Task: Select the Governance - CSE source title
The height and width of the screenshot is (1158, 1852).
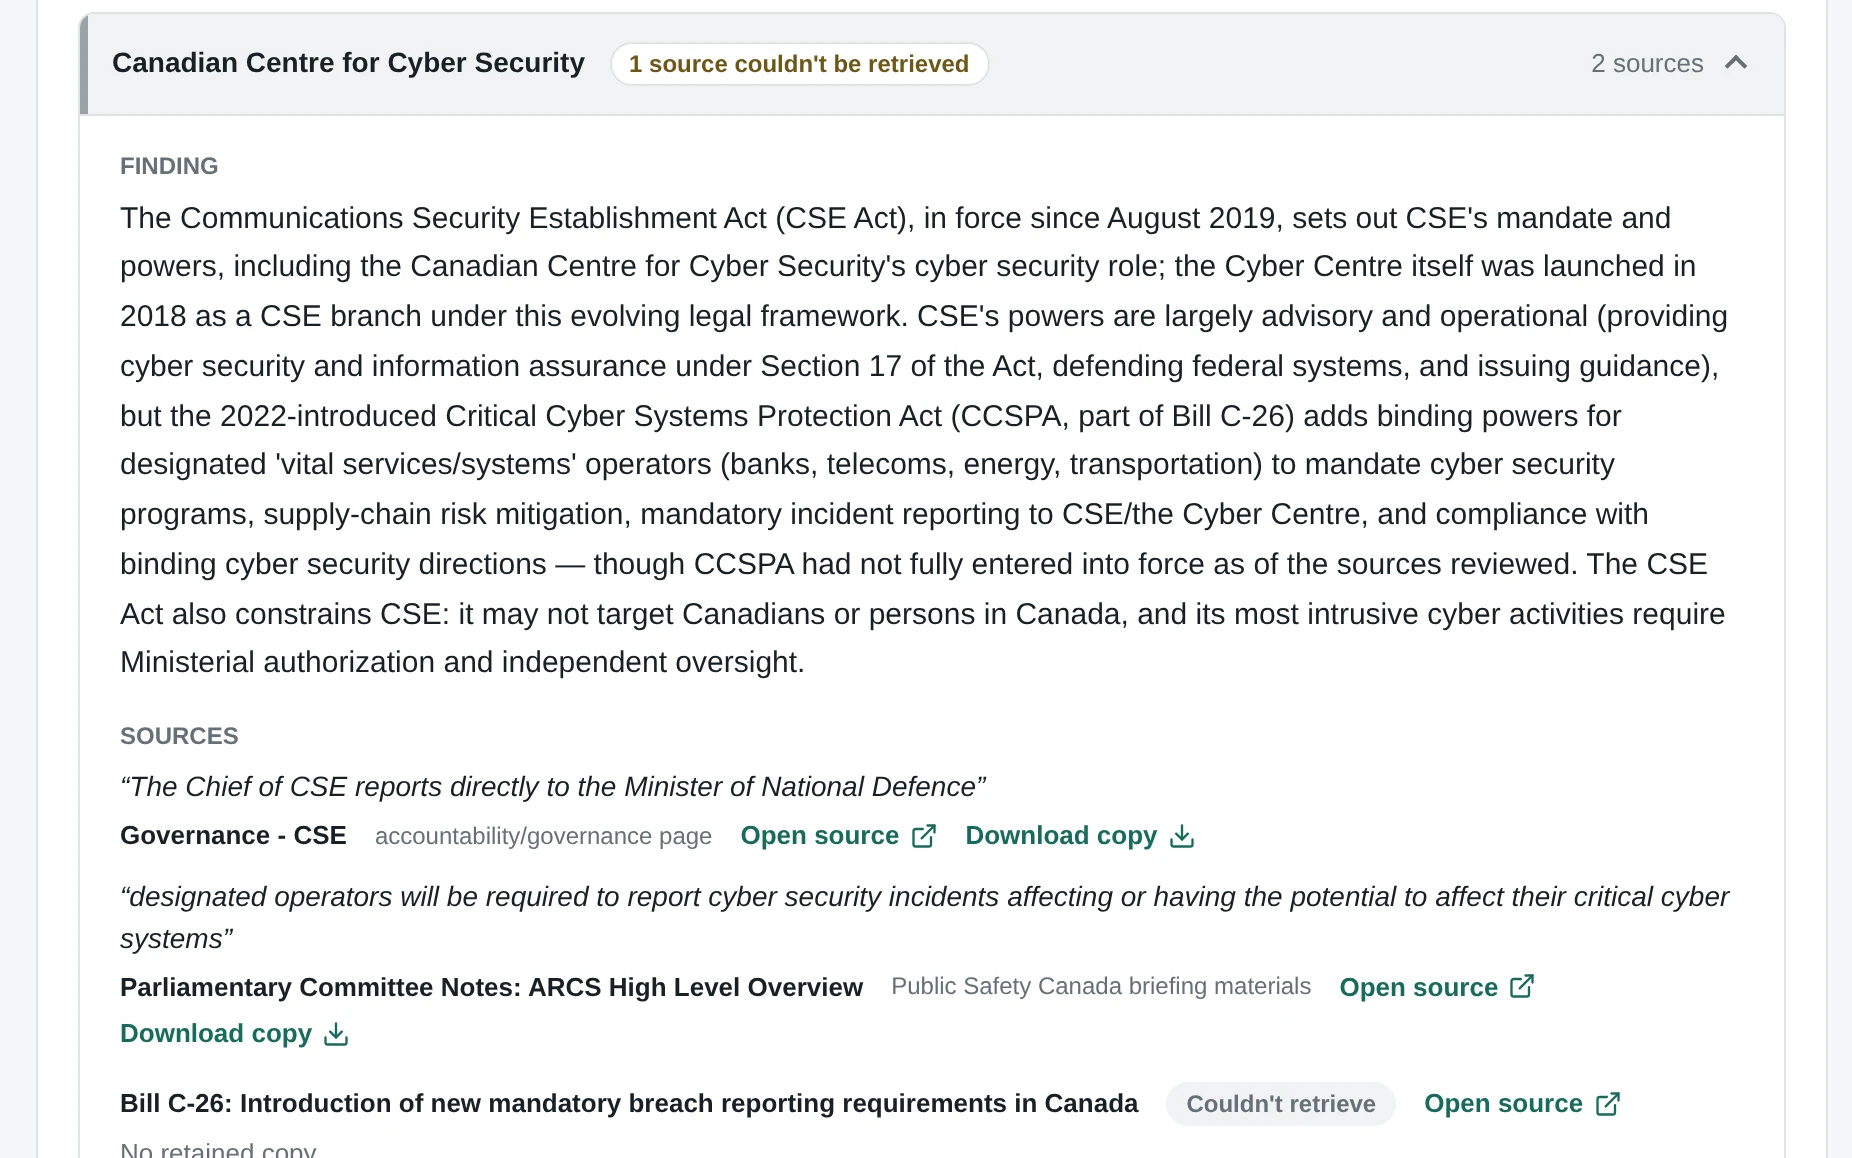Action: 233,836
